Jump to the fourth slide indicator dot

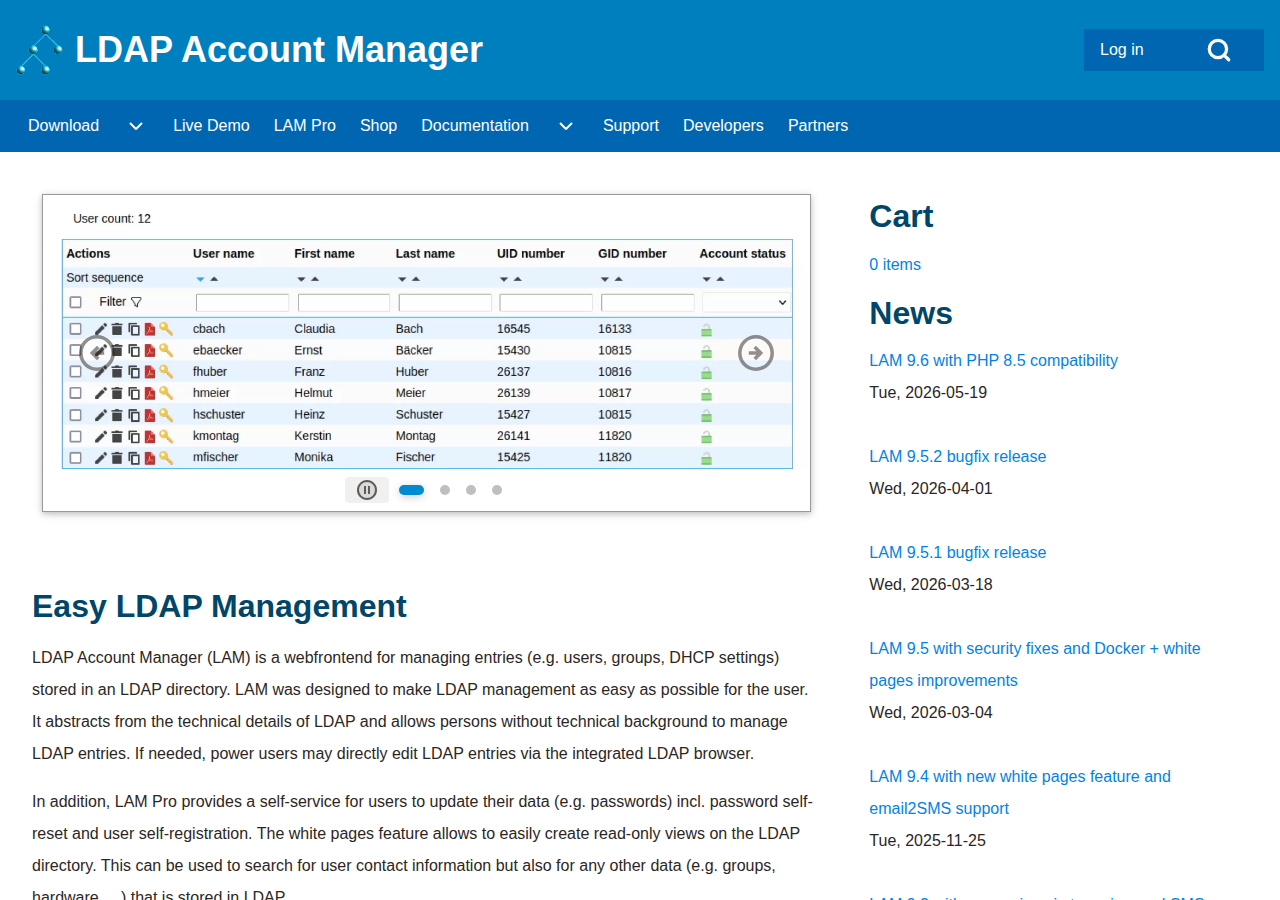tap(497, 490)
